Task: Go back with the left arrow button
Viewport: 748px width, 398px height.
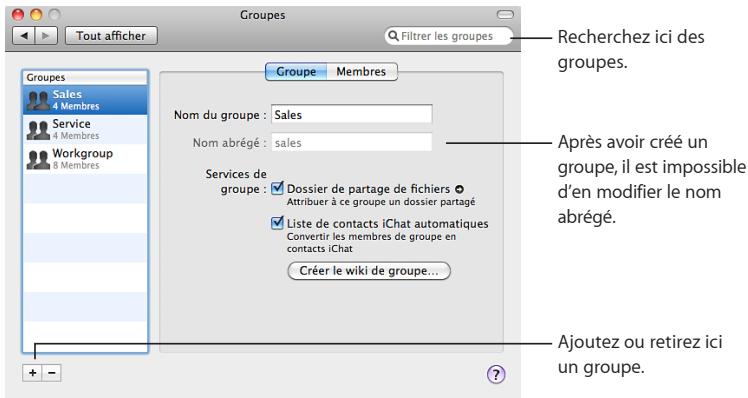Action: [23, 36]
